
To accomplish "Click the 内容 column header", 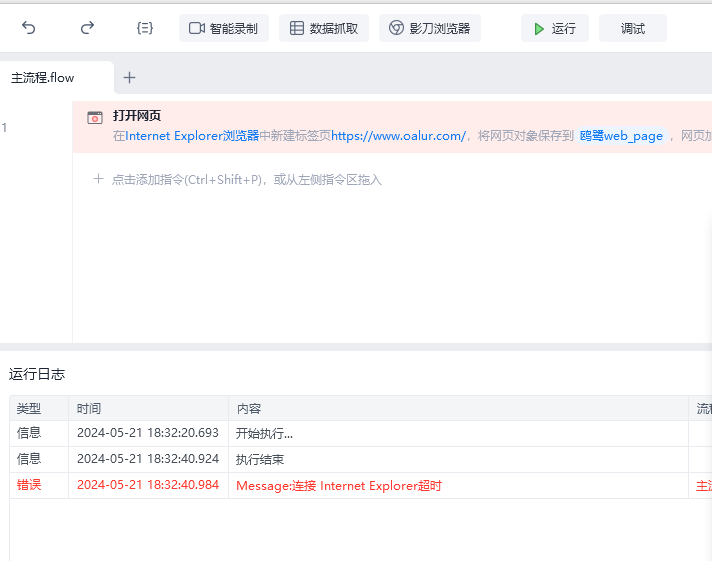I will point(249,408).
